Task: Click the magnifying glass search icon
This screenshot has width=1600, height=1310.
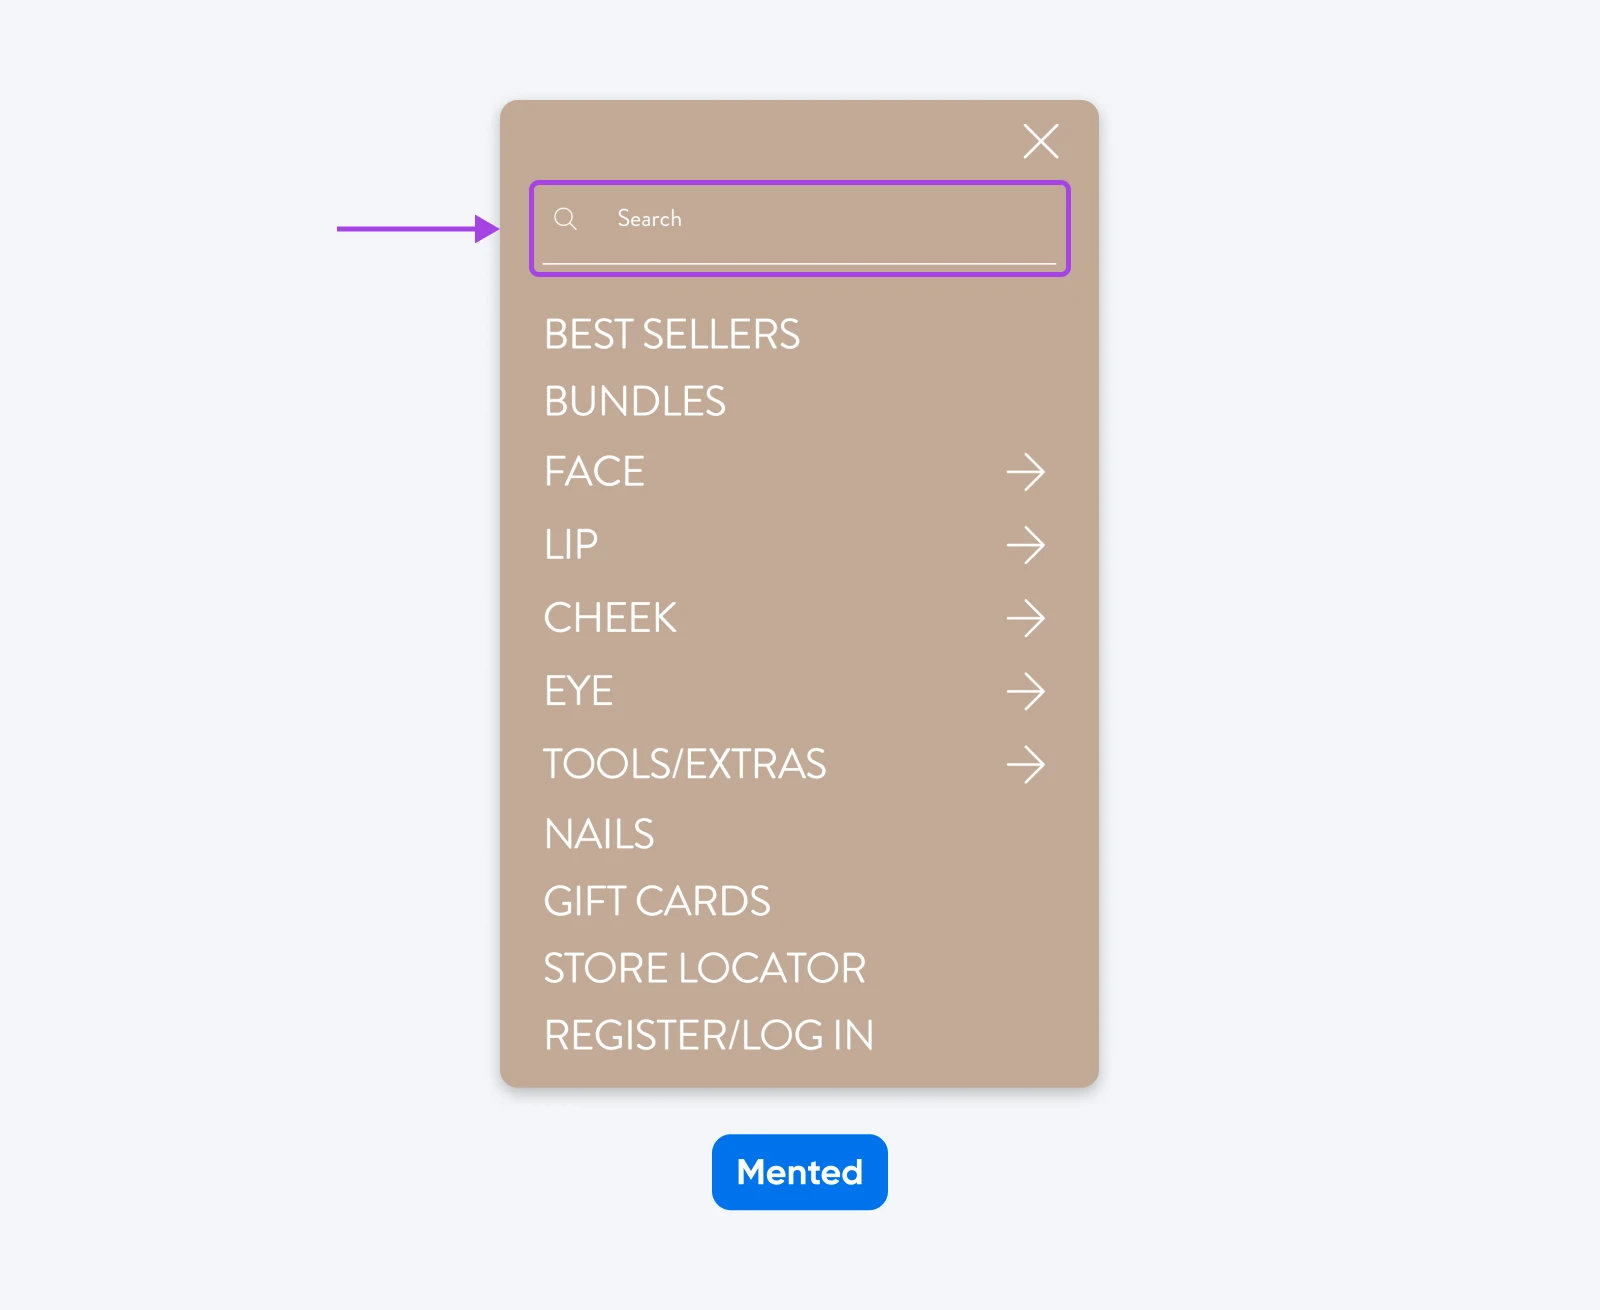Action: click(x=566, y=220)
